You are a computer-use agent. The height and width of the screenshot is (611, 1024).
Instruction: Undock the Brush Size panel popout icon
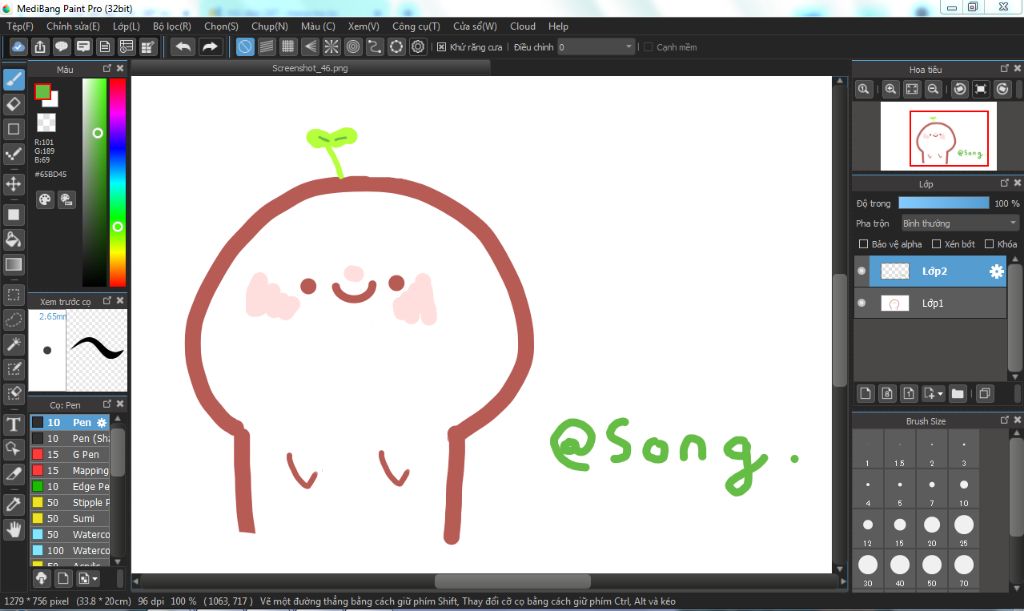[x=1004, y=420]
